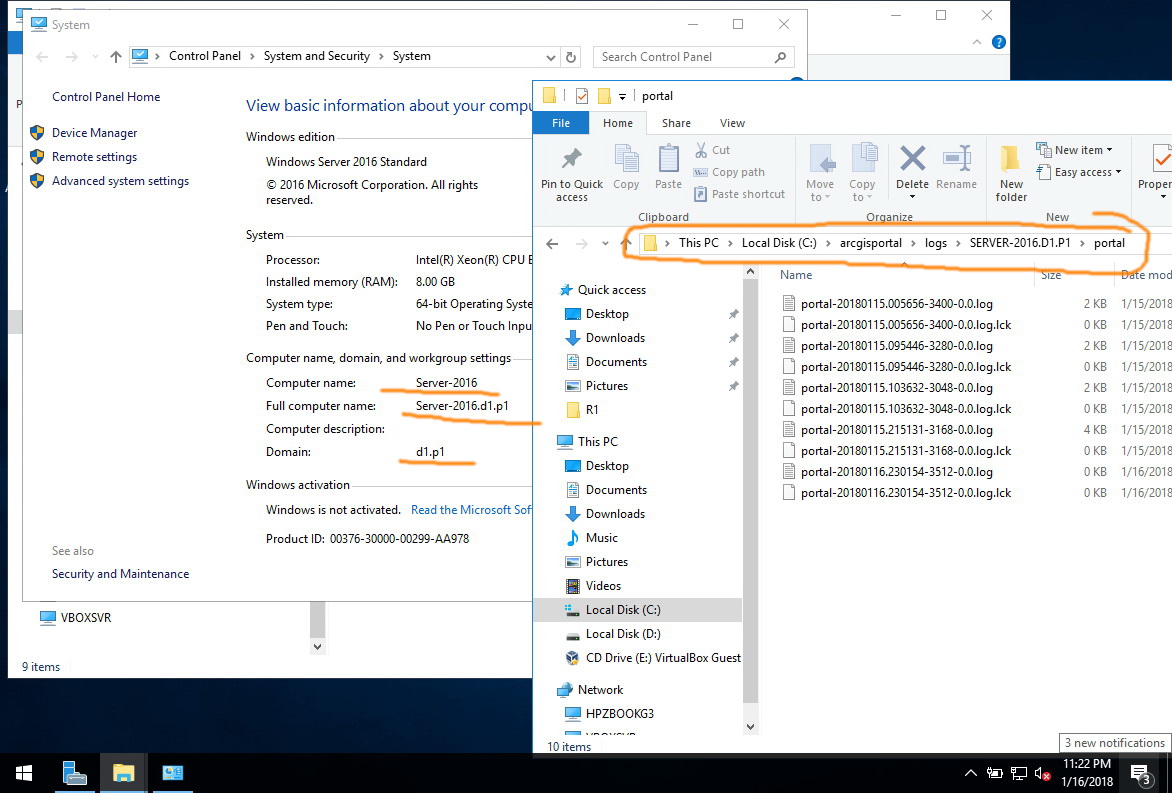1172x793 pixels.
Task: Open Windows Start menu
Action: (x=24, y=772)
